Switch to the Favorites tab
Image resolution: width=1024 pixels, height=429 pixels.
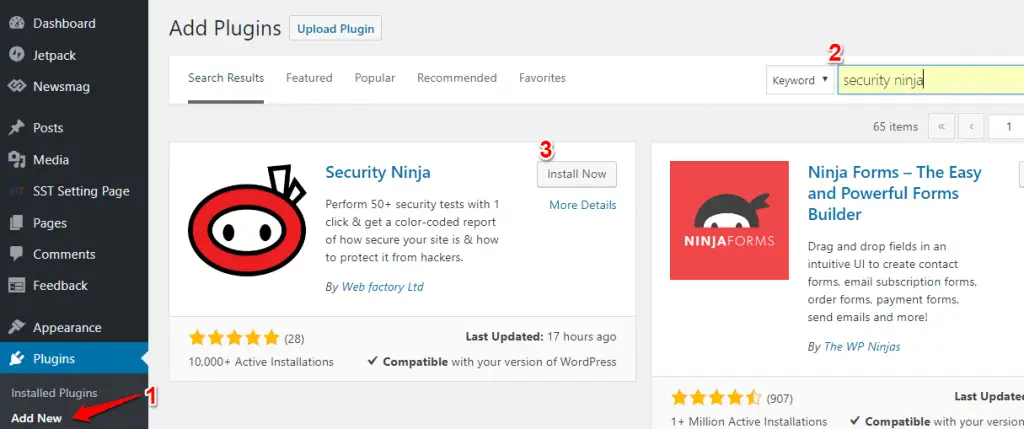coord(542,78)
